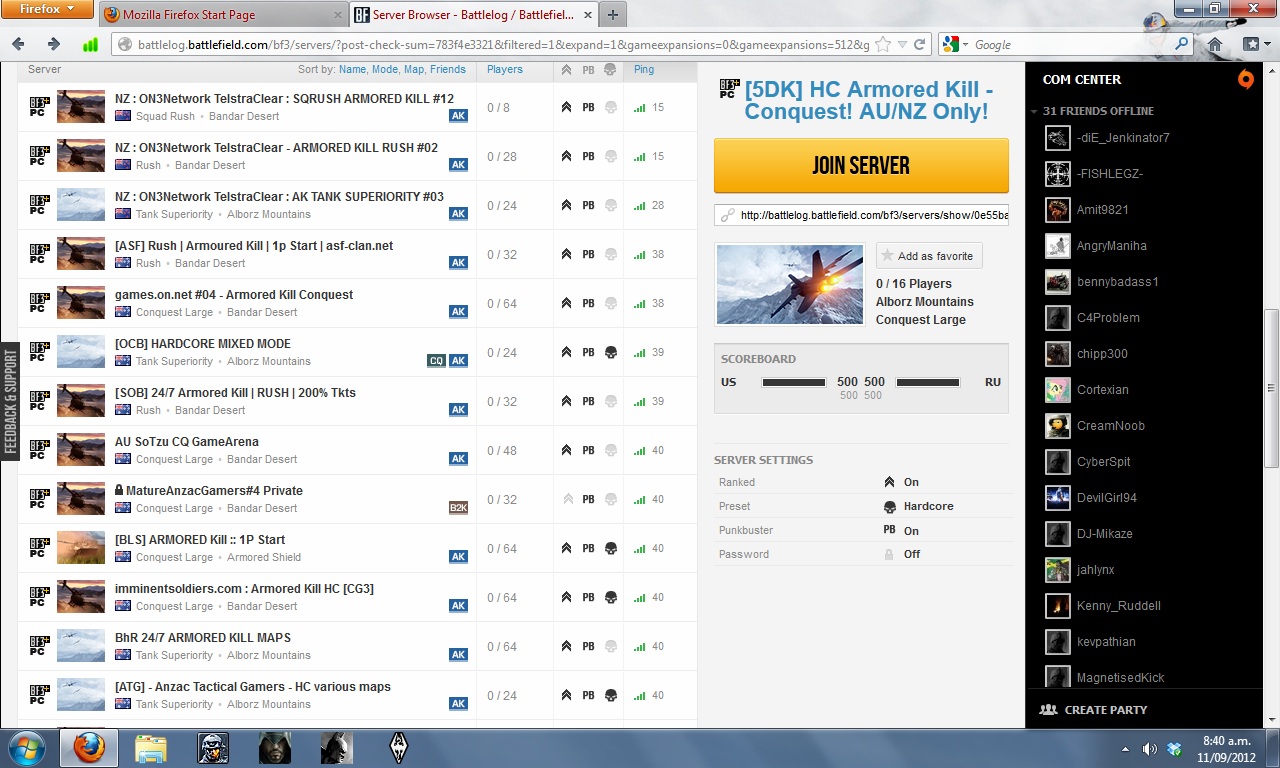Click the Origin logo in Com Center
The image size is (1280, 768).
(x=1245, y=80)
